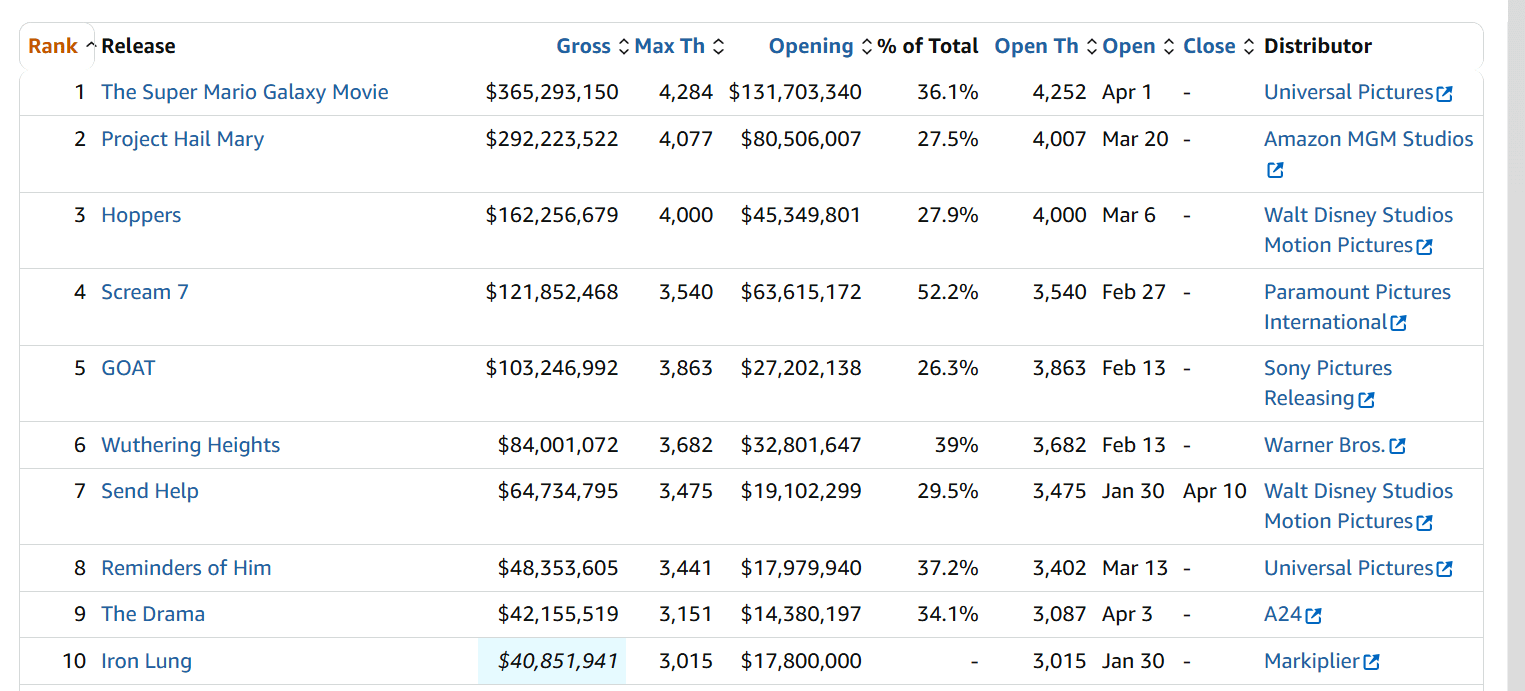The width and height of the screenshot is (1525, 691).
Task: Click external link icon next to A24
Action: pyautogui.click(x=1314, y=616)
